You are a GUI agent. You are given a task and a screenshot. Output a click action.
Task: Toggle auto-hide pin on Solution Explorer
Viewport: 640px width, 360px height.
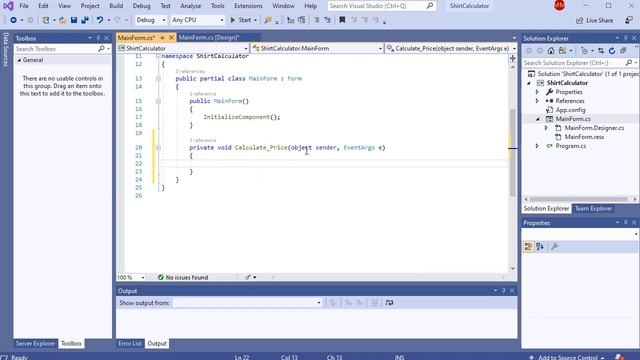(625, 38)
